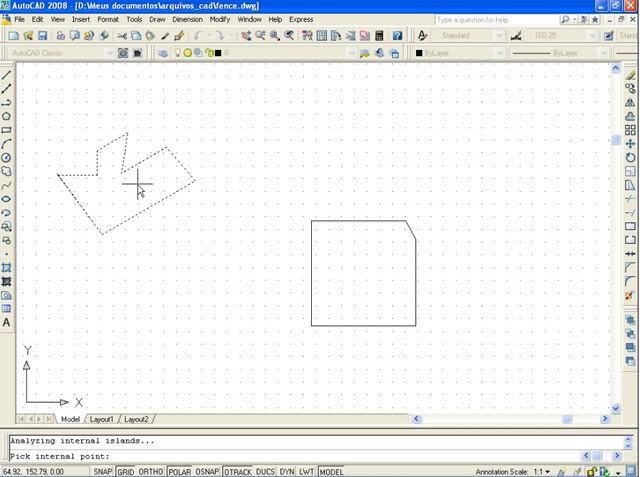The image size is (640, 477).
Task: Toggle POLAR tracking in status bar
Action: [x=180, y=472]
